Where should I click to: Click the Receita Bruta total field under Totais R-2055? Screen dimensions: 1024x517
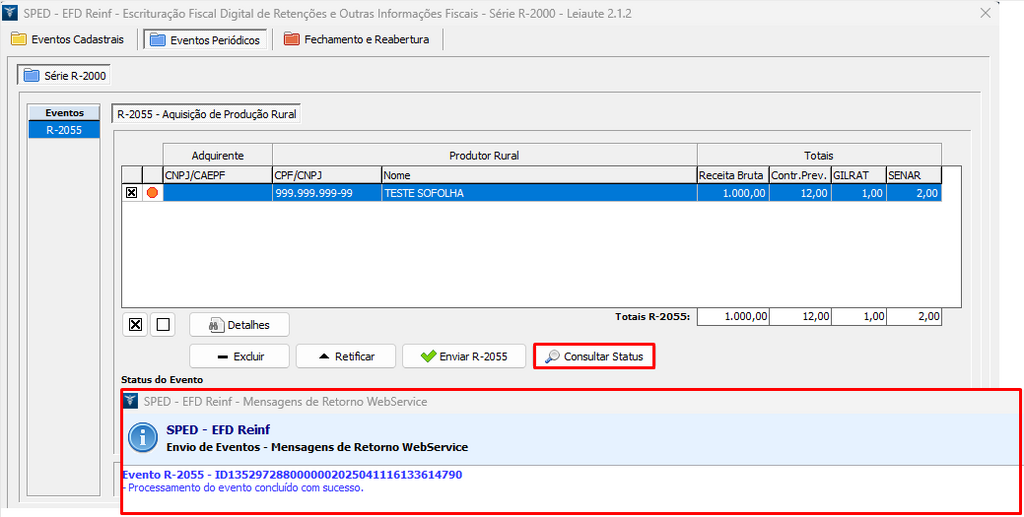[732, 317]
